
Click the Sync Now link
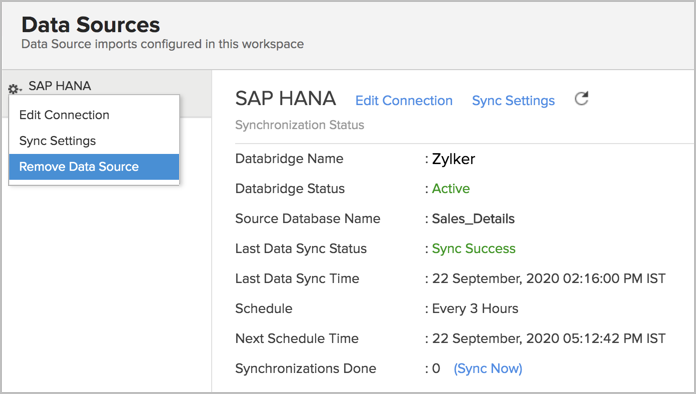pyautogui.click(x=488, y=368)
